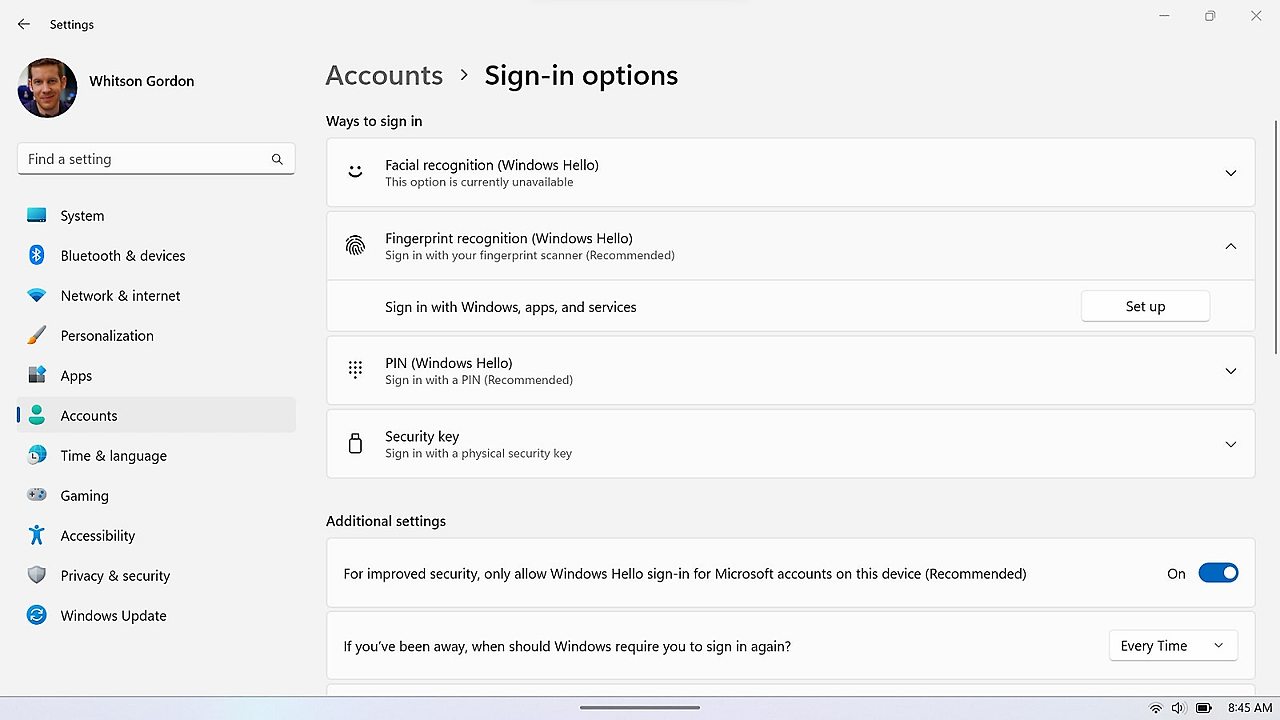Click Whitson Gordon user name
1280x720 pixels.
pos(142,81)
